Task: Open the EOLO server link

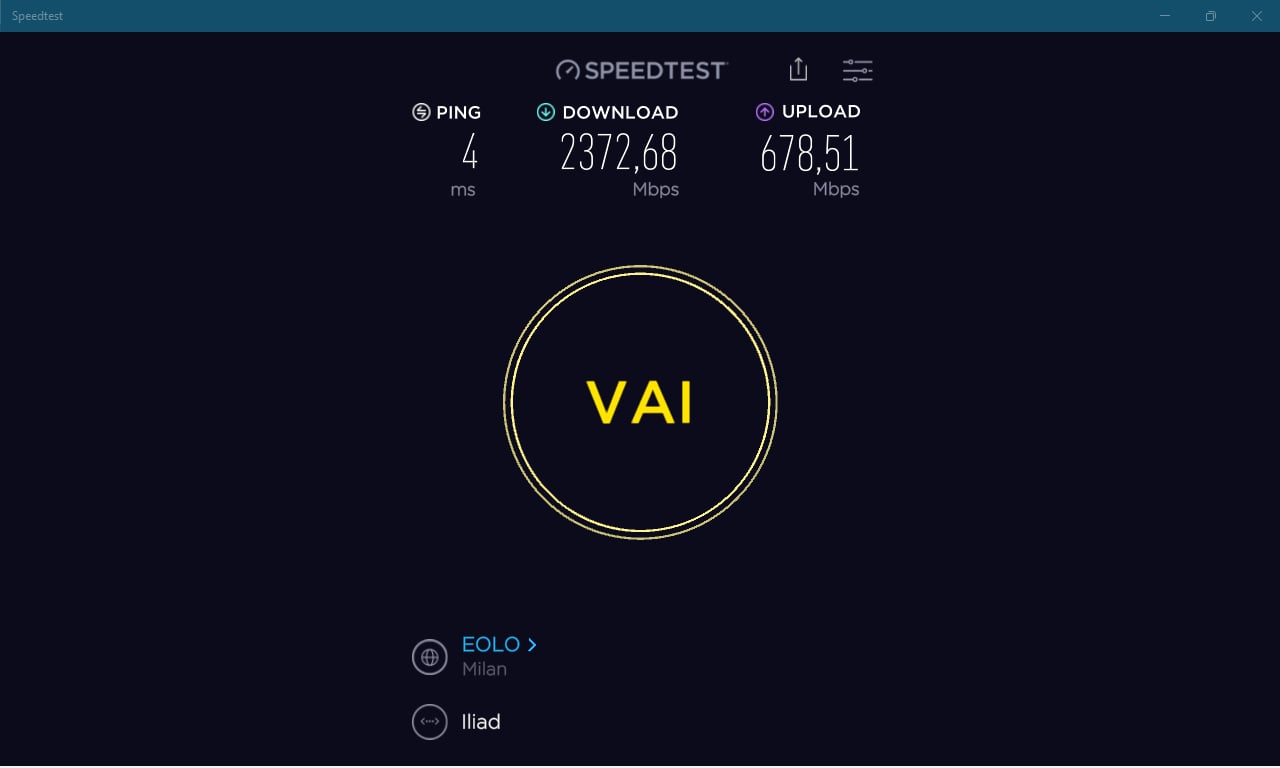Action: pyautogui.click(x=491, y=645)
